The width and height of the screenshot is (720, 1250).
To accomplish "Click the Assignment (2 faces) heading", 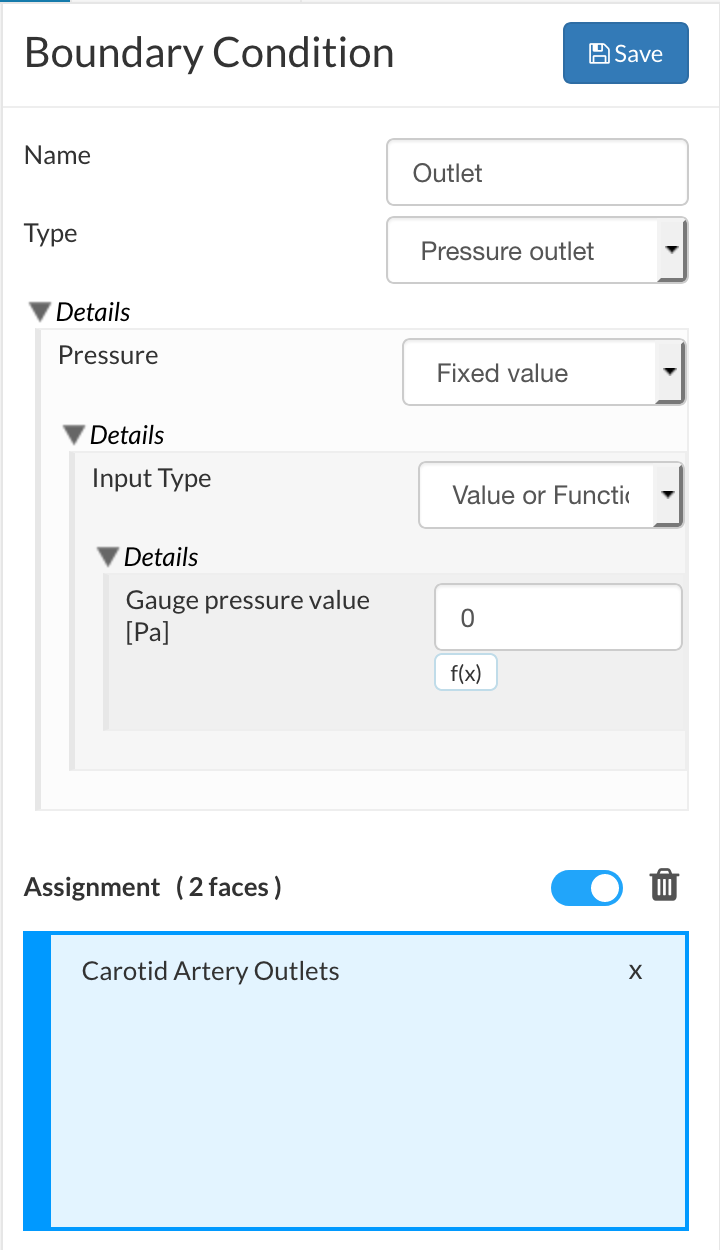I will 153,887.
